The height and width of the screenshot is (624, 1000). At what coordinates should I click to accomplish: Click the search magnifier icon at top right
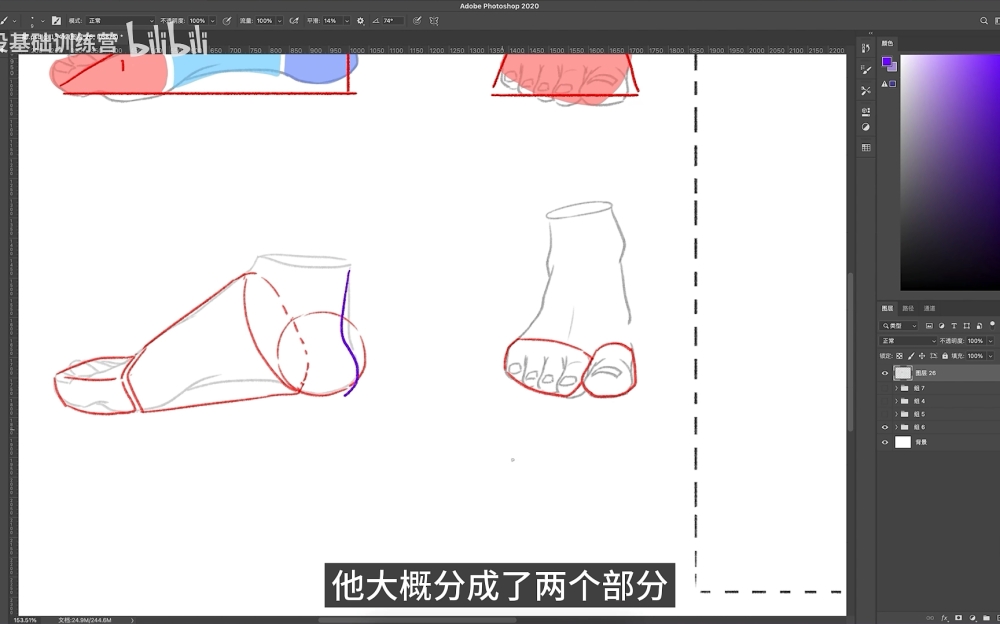[x=983, y=20]
